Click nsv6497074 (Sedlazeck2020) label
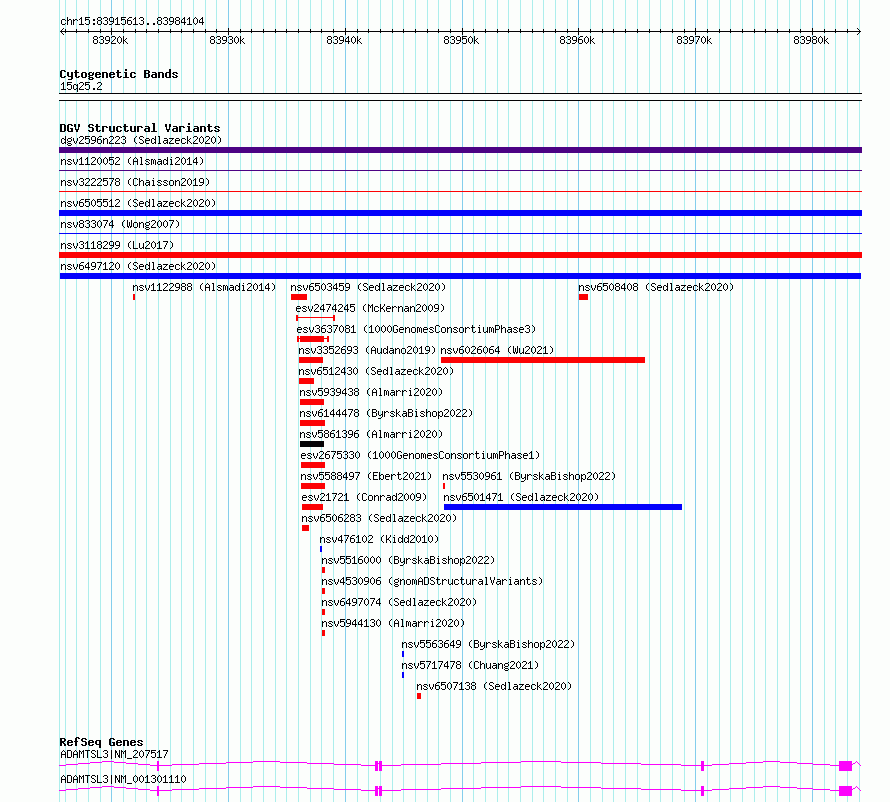 click(x=399, y=602)
